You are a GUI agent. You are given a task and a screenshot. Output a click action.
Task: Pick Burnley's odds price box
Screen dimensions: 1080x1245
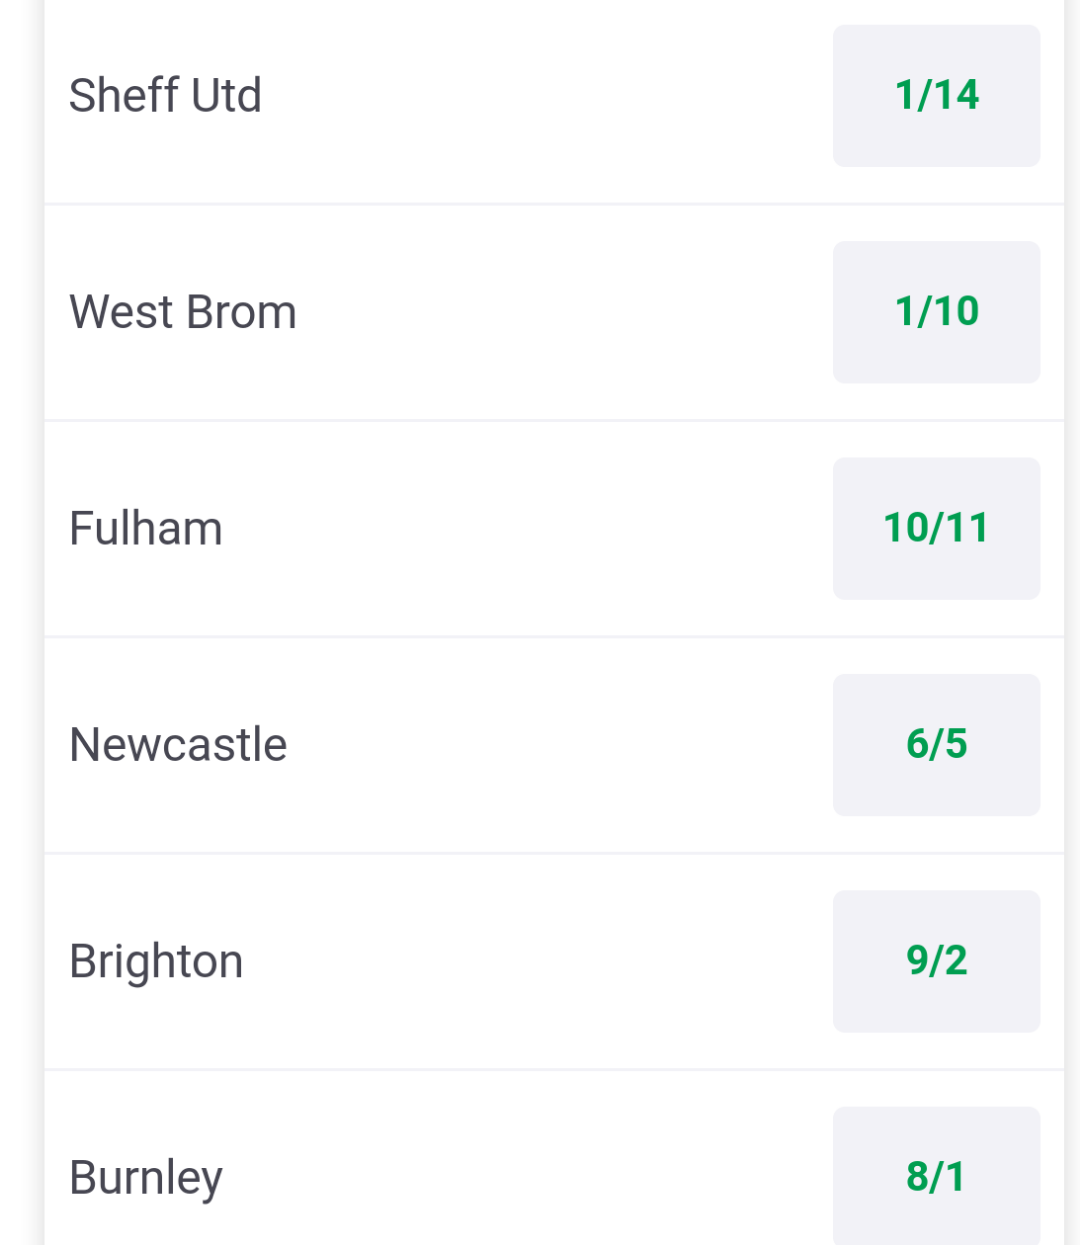936,1176
